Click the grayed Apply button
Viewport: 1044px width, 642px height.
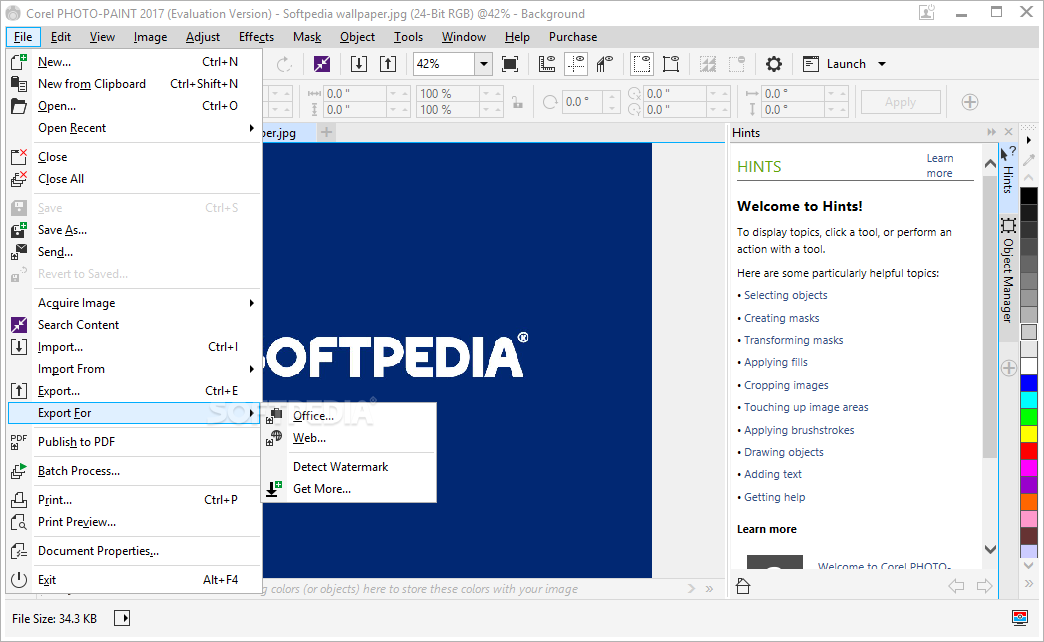(900, 102)
